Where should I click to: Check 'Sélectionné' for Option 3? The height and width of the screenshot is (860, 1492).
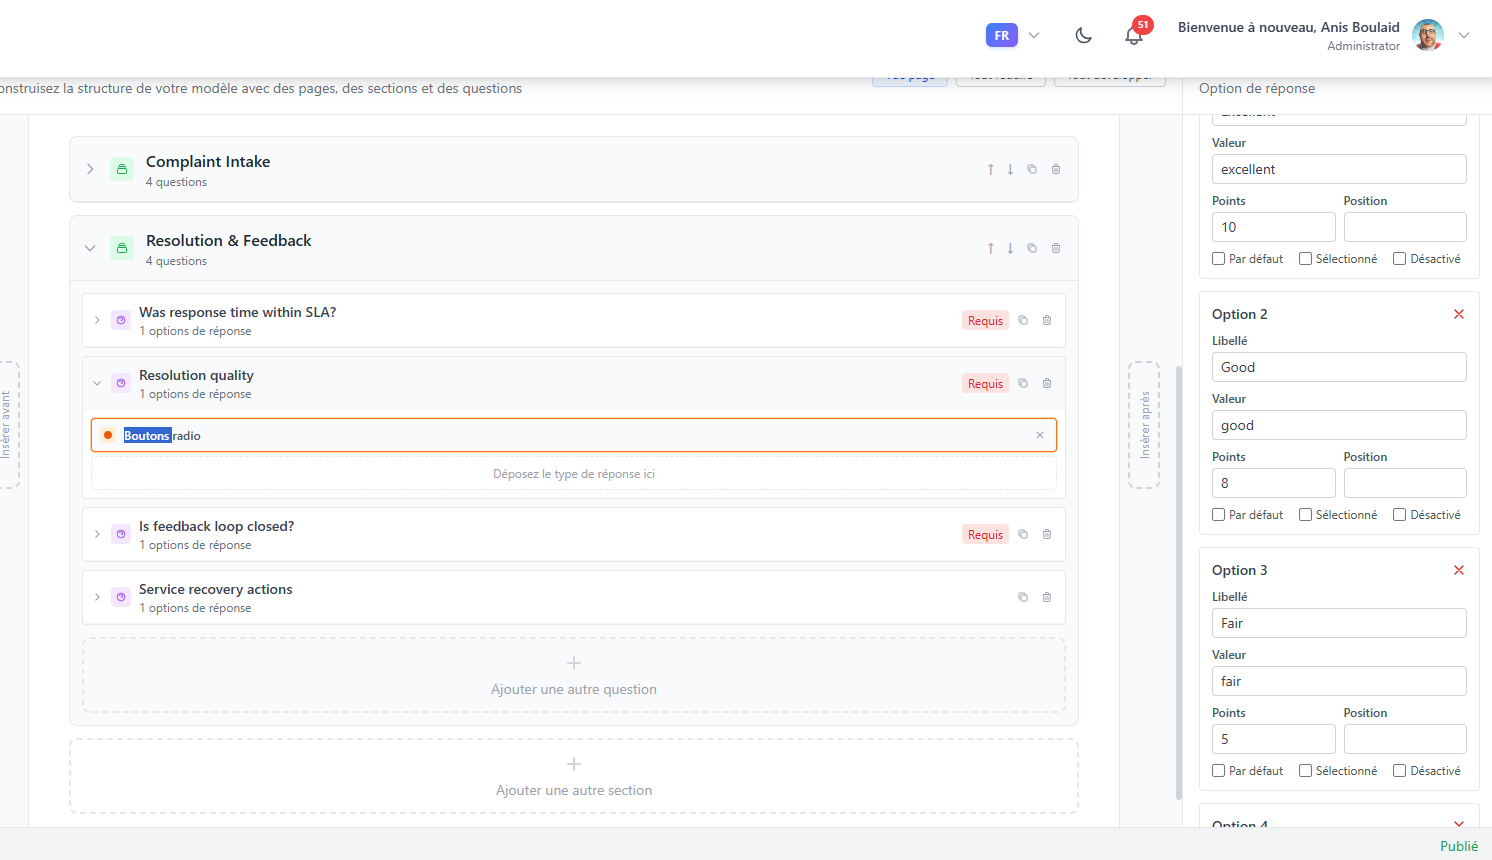pyautogui.click(x=1305, y=770)
